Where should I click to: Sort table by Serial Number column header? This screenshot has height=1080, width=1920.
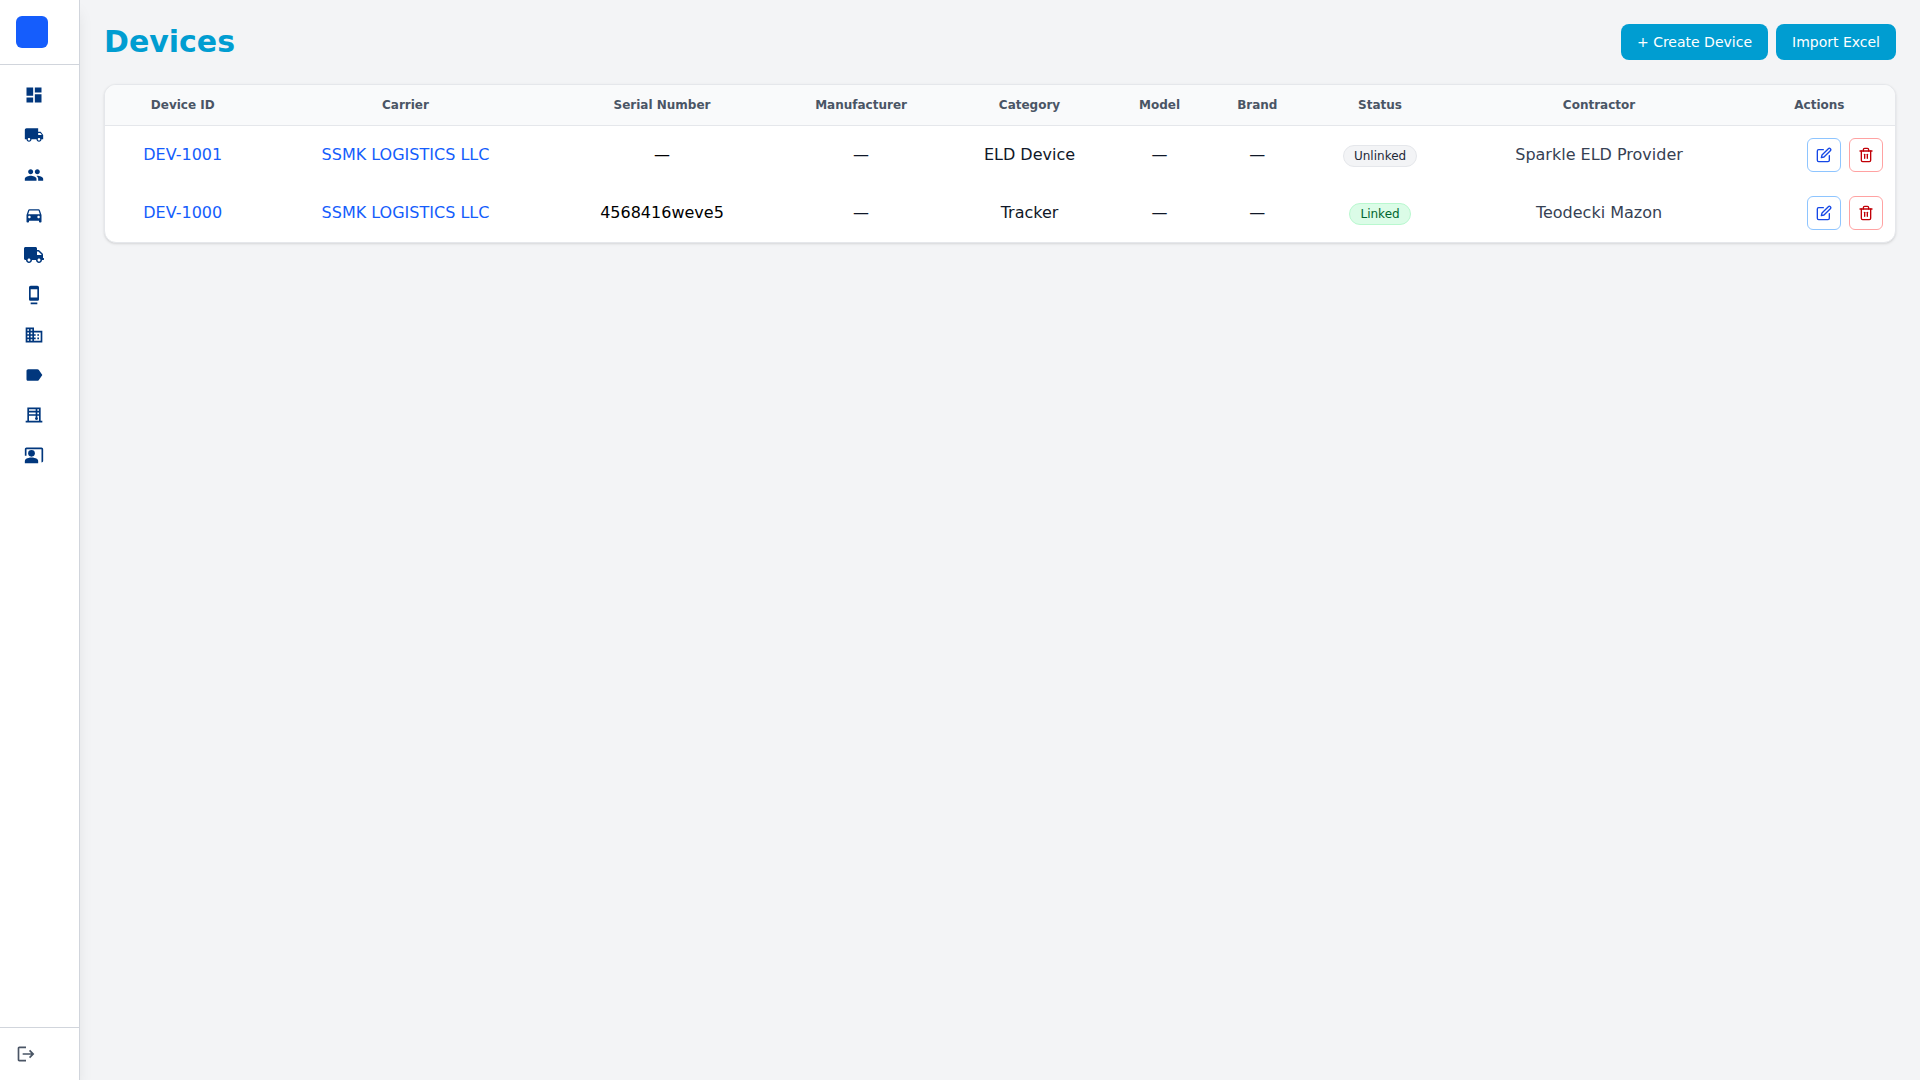[661, 104]
